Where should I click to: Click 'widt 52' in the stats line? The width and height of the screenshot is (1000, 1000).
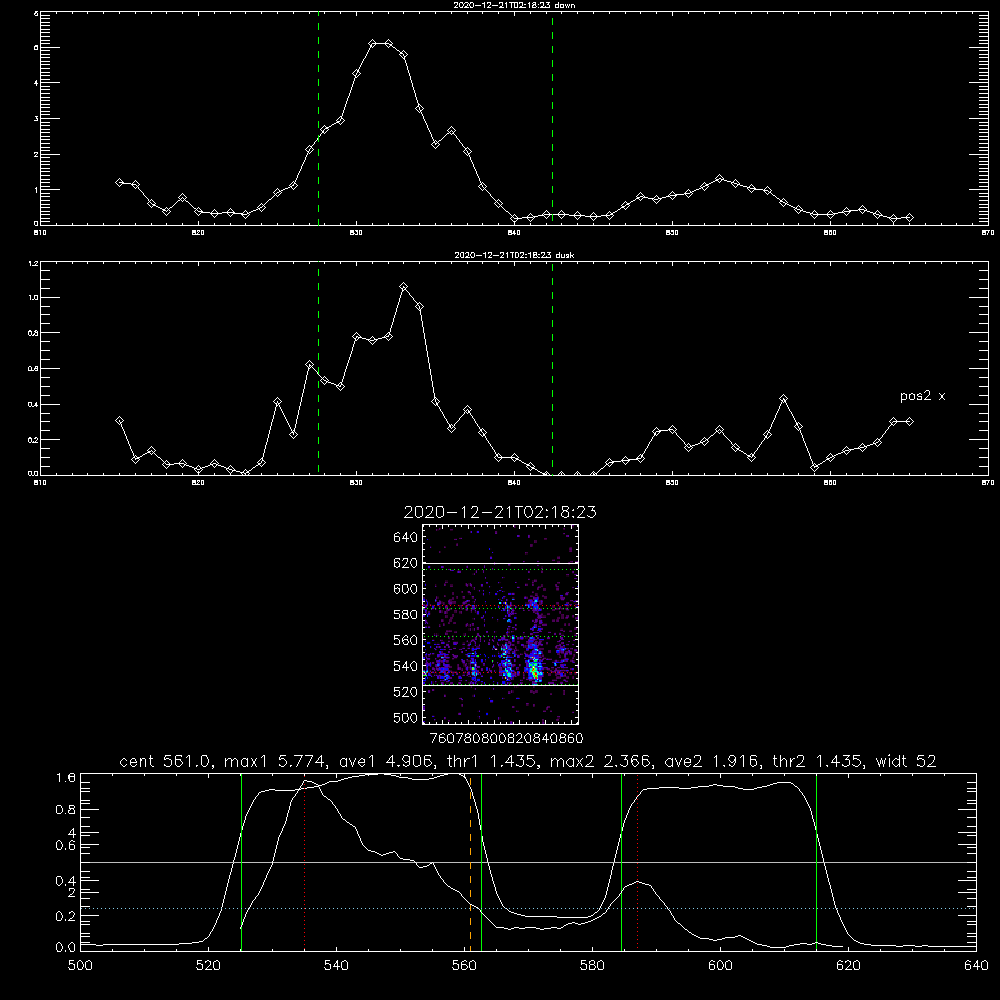click(906, 761)
